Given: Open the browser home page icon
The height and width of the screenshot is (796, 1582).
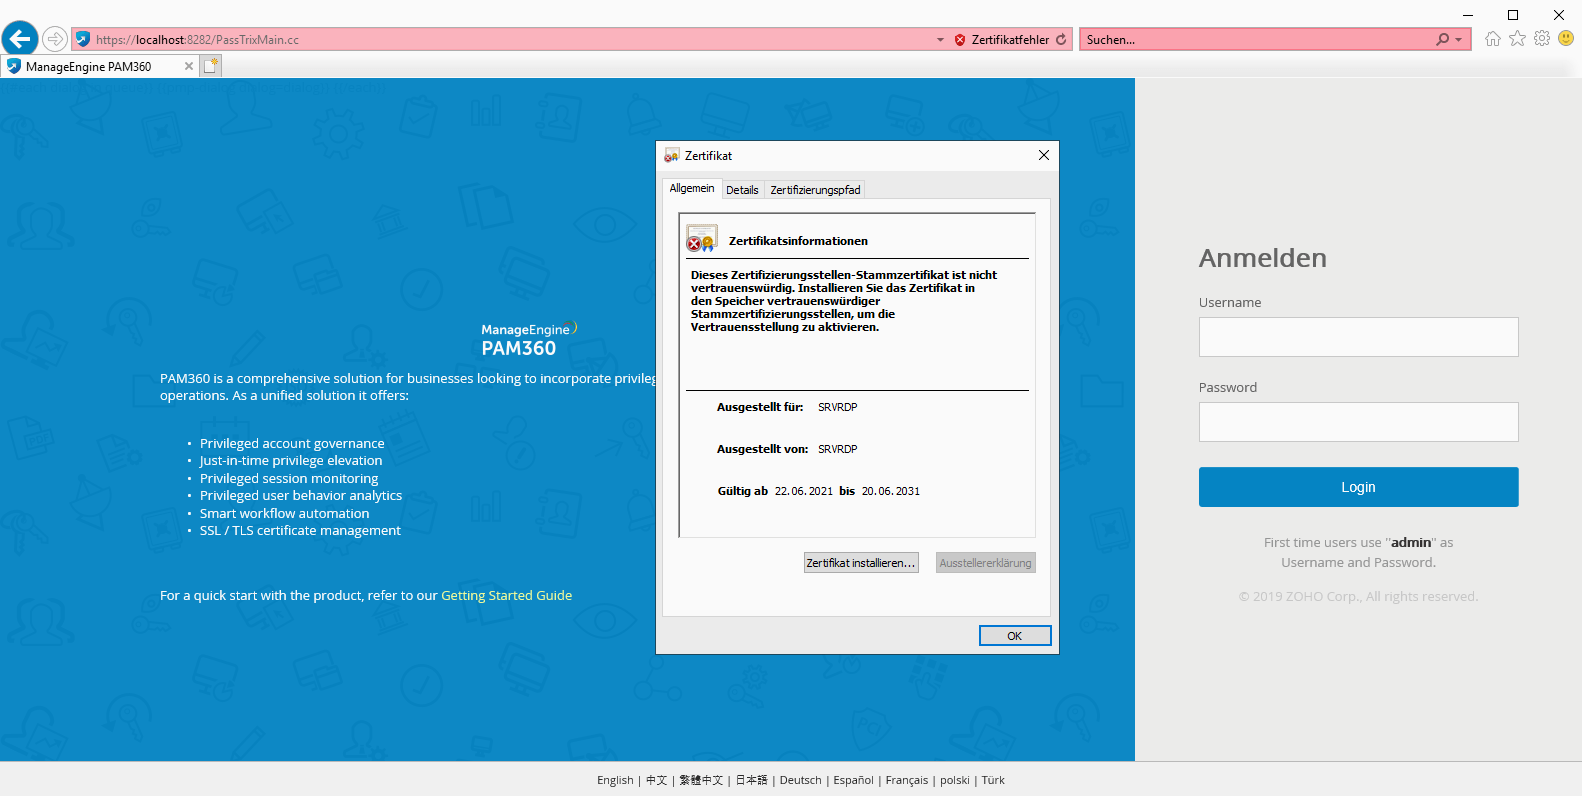Looking at the screenshot, I should [1493, 39].
